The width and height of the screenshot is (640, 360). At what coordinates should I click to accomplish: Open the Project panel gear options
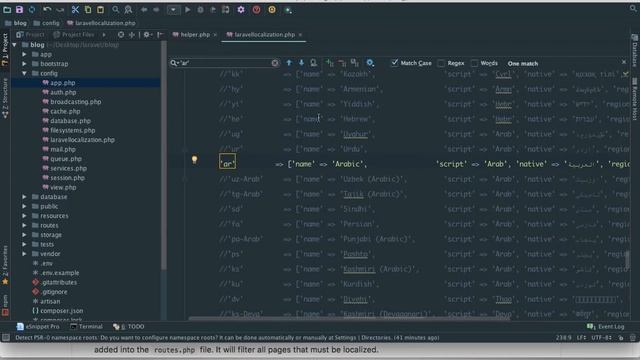point(147,35)
